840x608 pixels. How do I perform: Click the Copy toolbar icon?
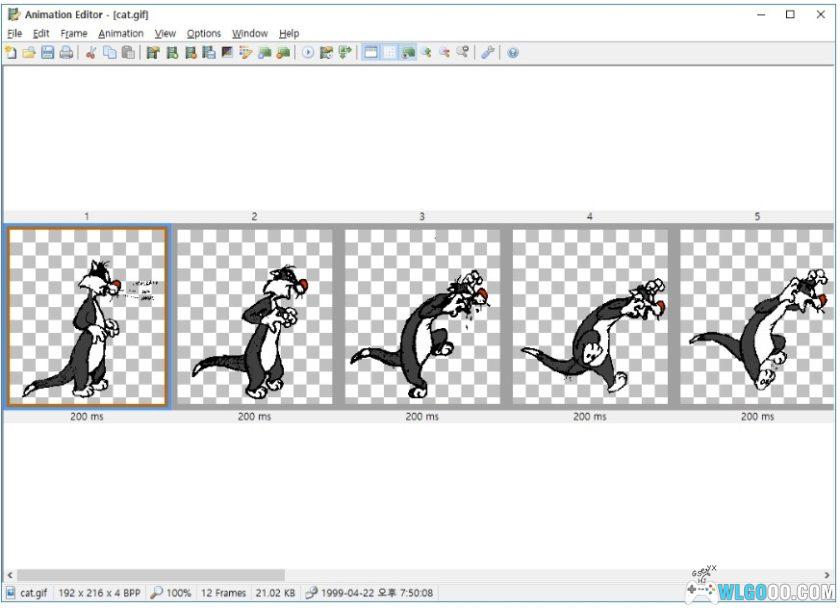point(109,53)
